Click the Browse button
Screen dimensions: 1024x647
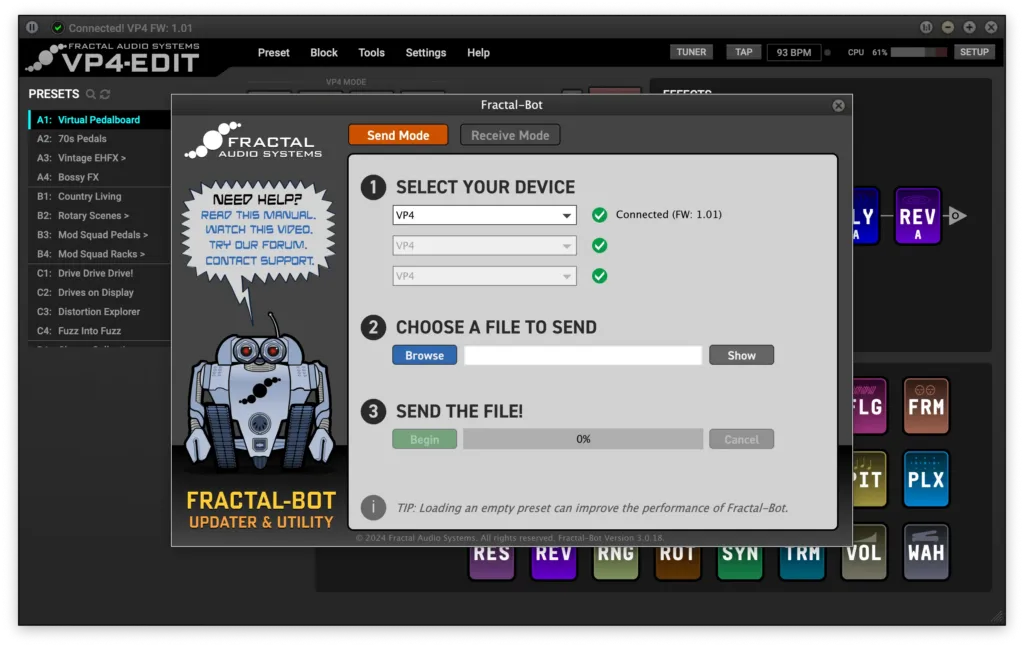tap(424, 355)
